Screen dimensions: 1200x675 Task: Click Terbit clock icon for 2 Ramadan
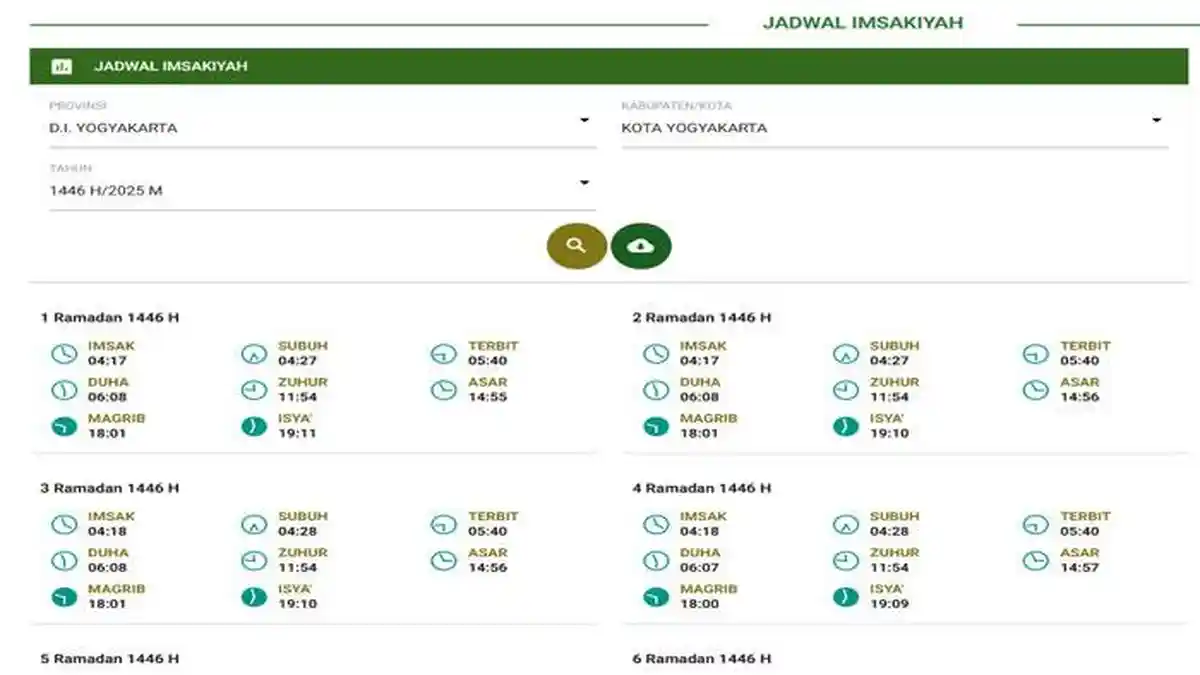(1036, 354)
